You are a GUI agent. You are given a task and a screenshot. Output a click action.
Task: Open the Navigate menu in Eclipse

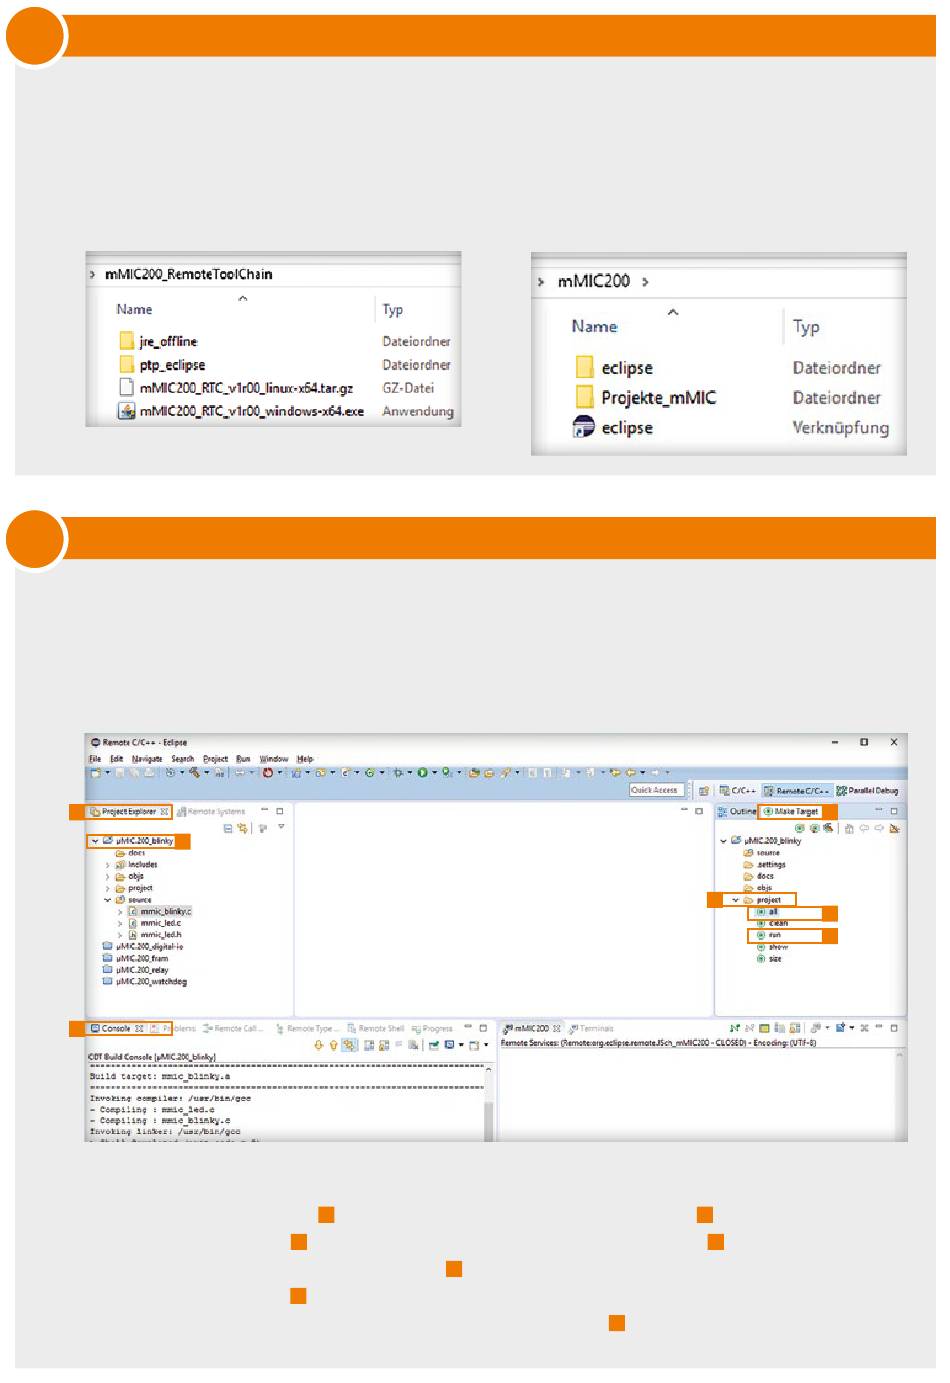147,759
